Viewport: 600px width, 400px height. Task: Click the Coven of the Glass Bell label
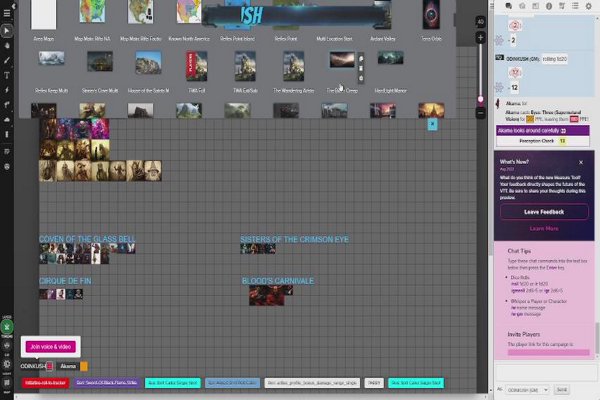pos(87,239)
